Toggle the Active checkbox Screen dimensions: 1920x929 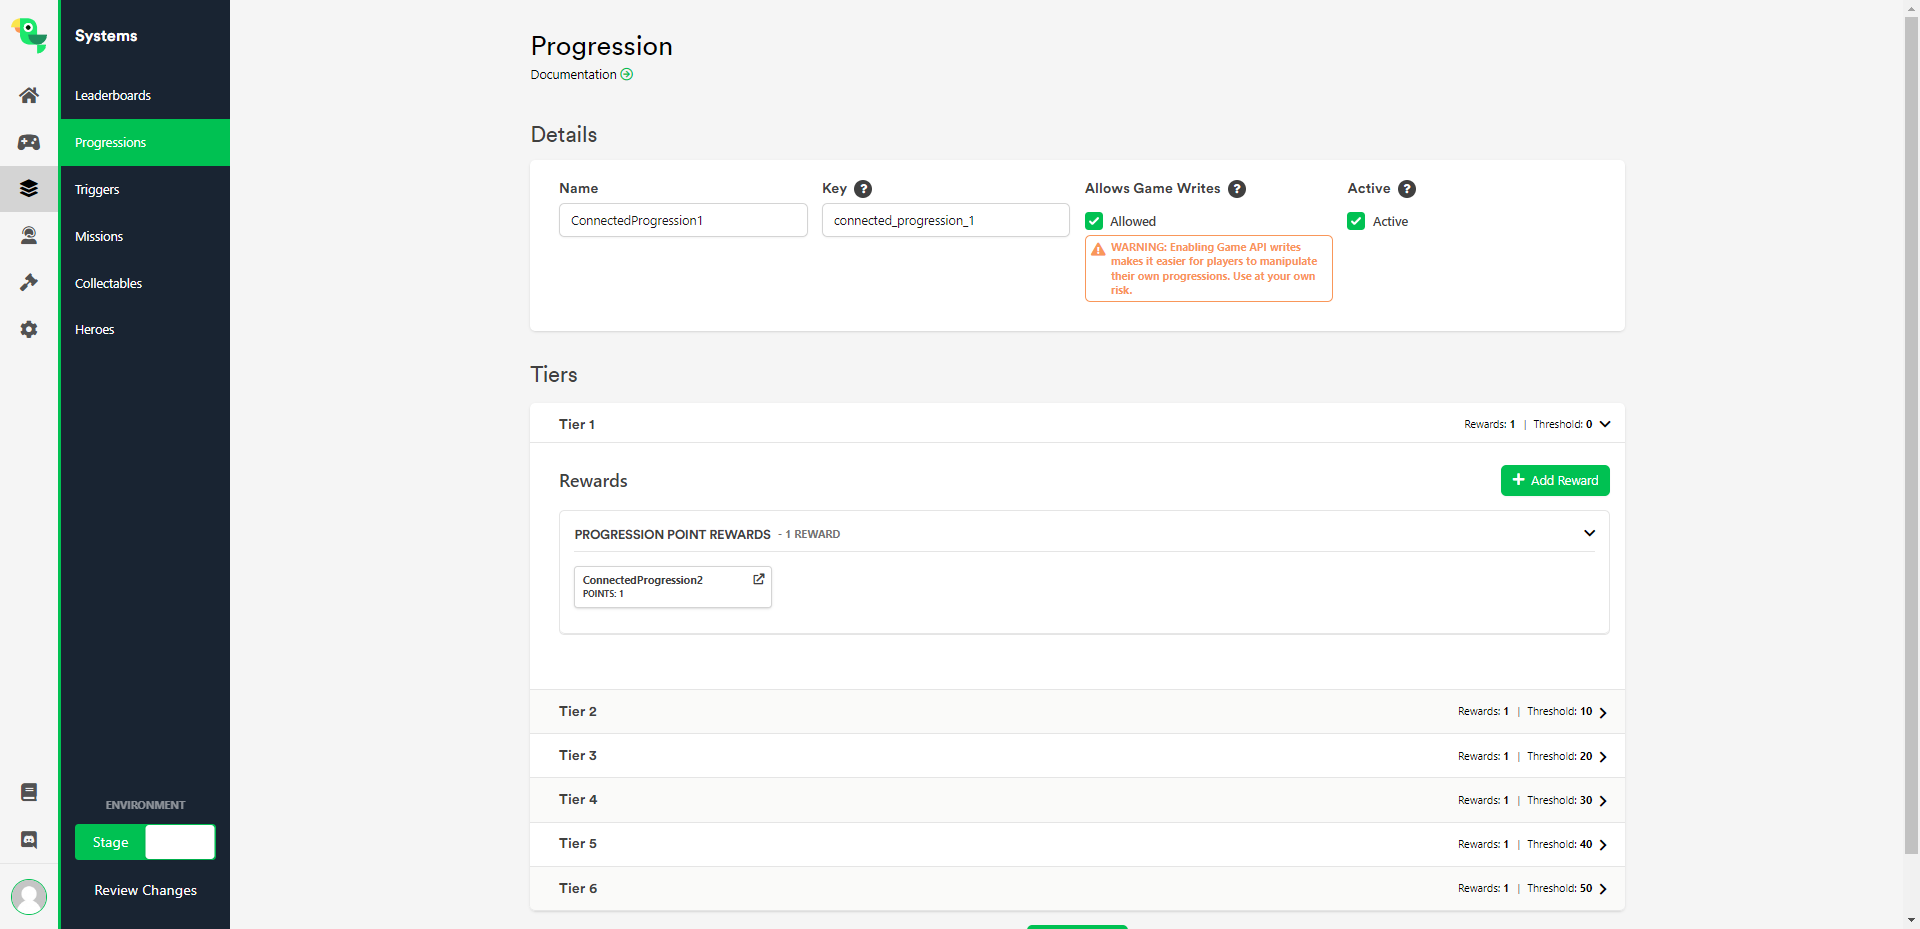[1356, 221]
